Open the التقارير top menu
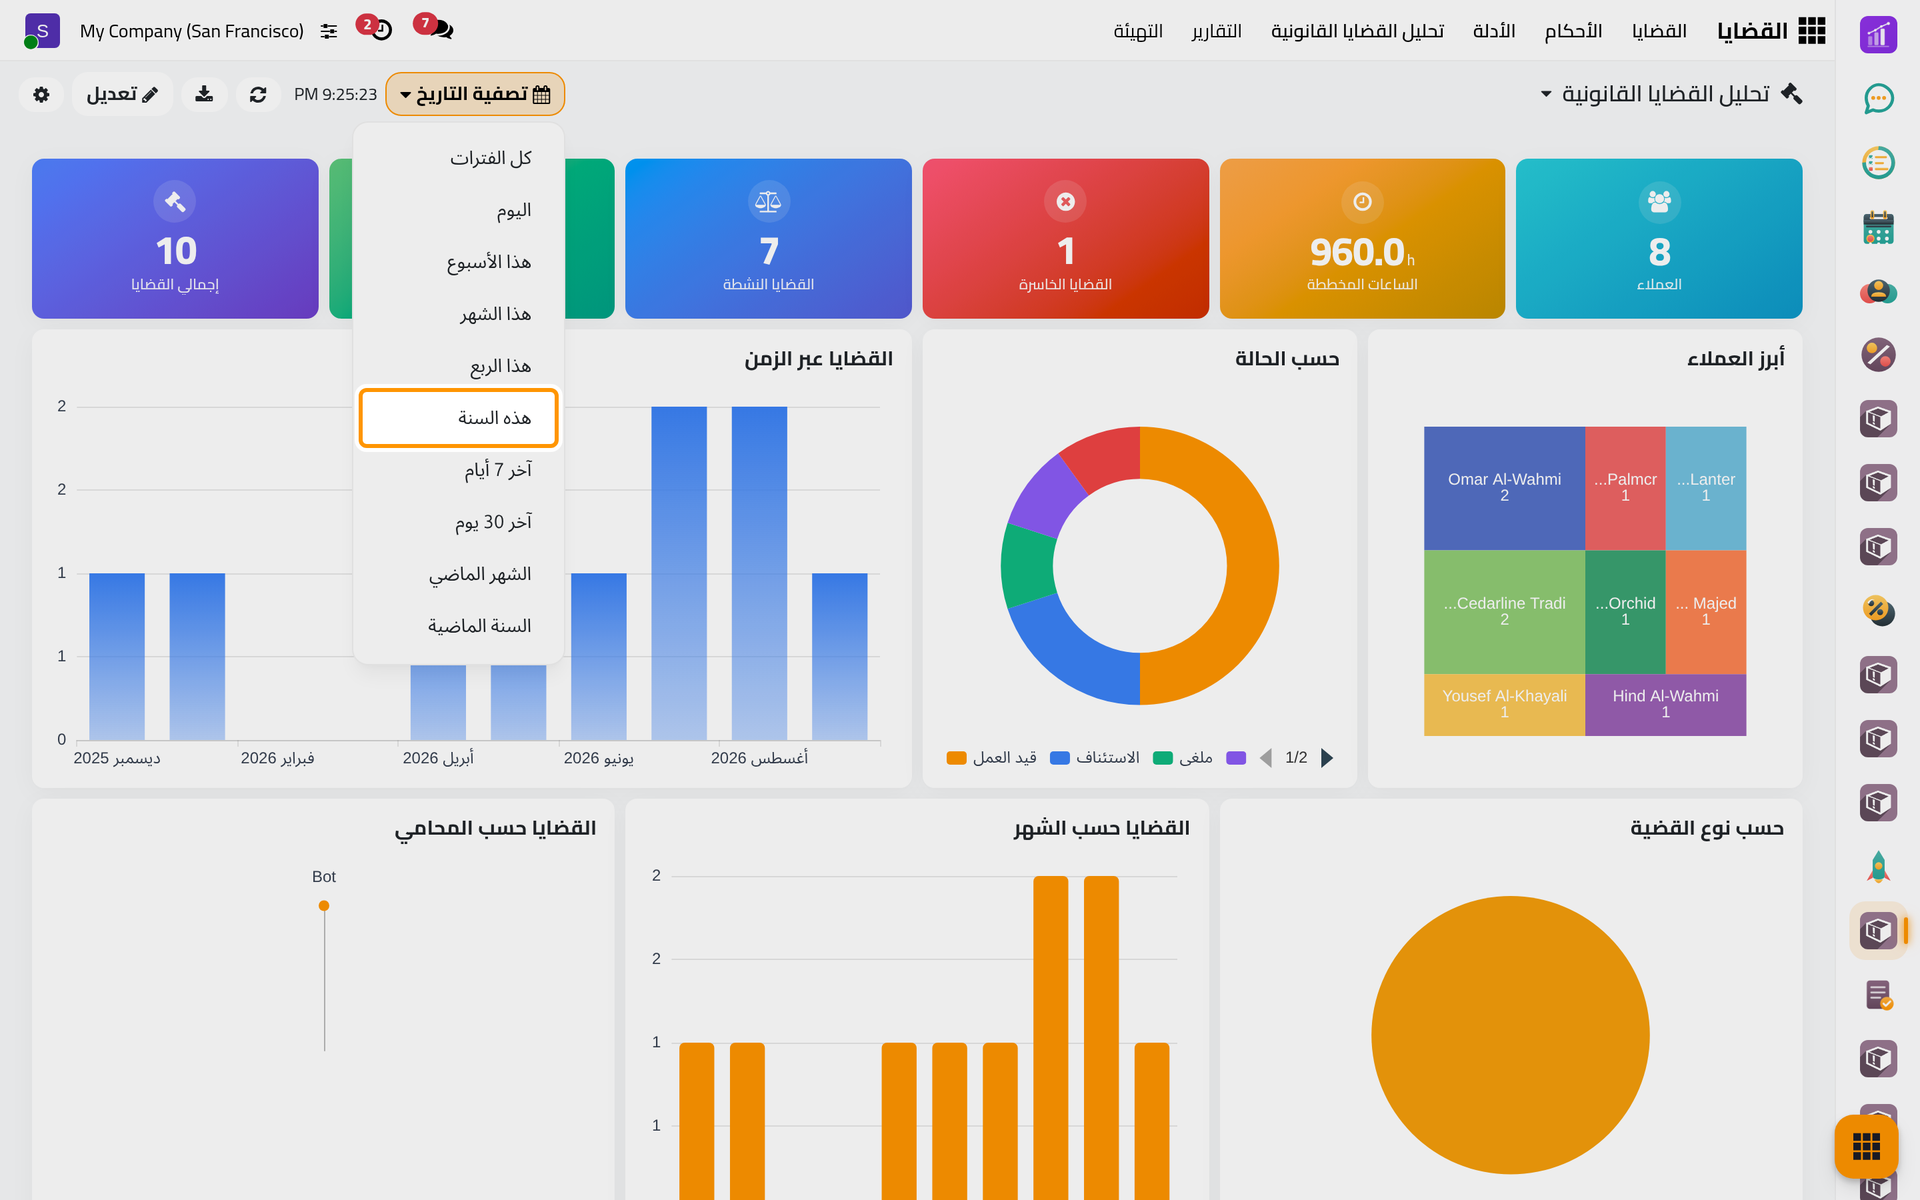The image size is (1920, 1200). click(x=1216, y=31)
